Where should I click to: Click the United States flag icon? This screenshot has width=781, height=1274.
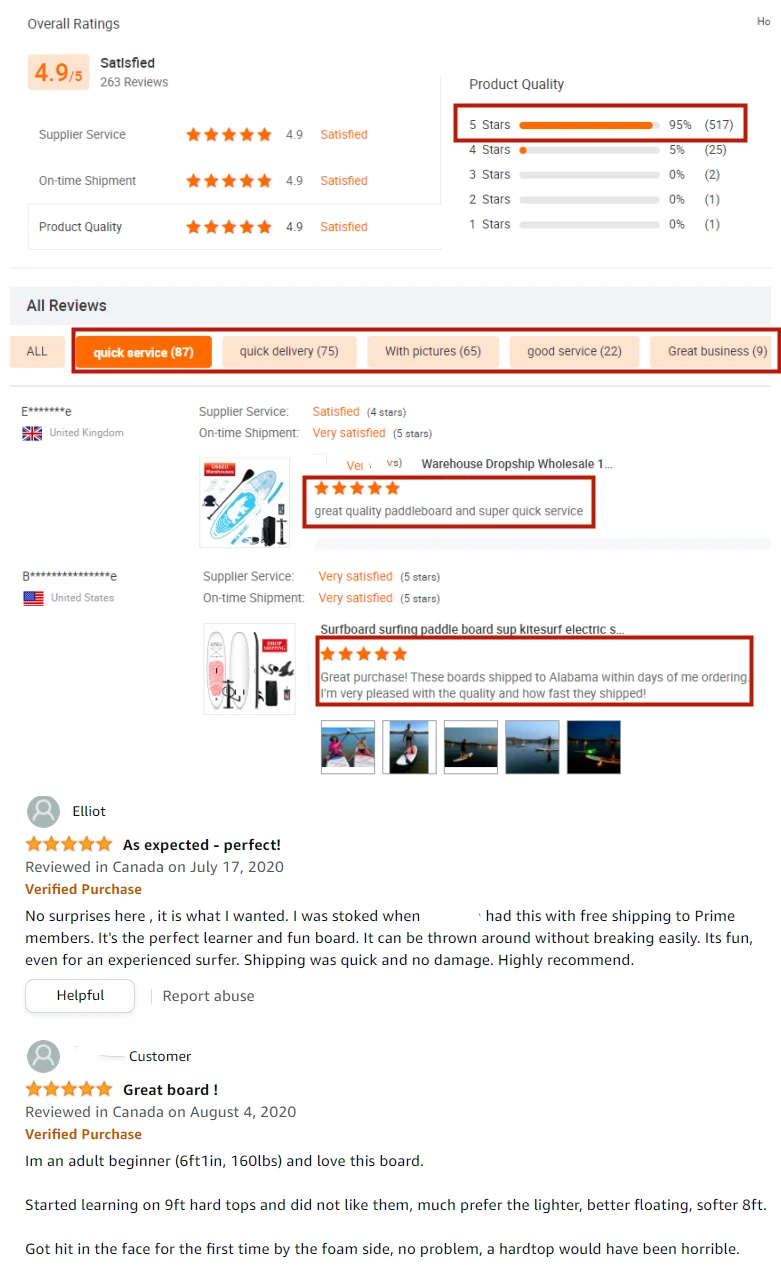coord(33,598)
